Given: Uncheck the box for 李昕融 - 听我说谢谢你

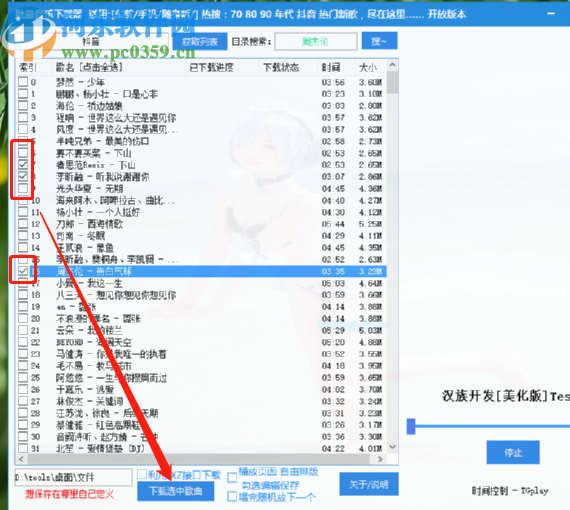Looking at the screenshot, I should 23,176.
